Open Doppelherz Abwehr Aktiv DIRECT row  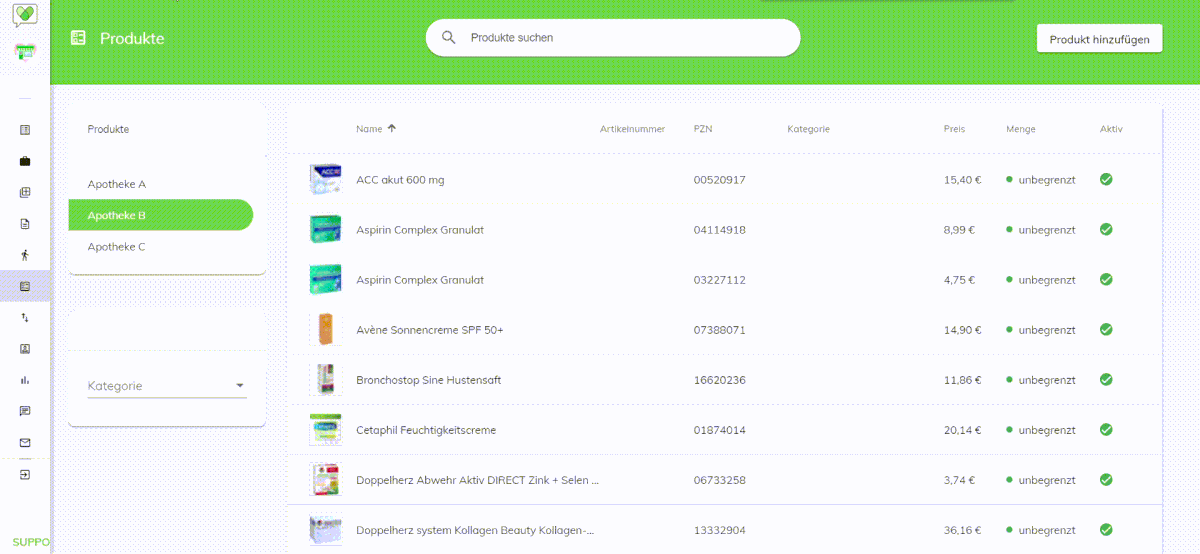click(724, 479)
